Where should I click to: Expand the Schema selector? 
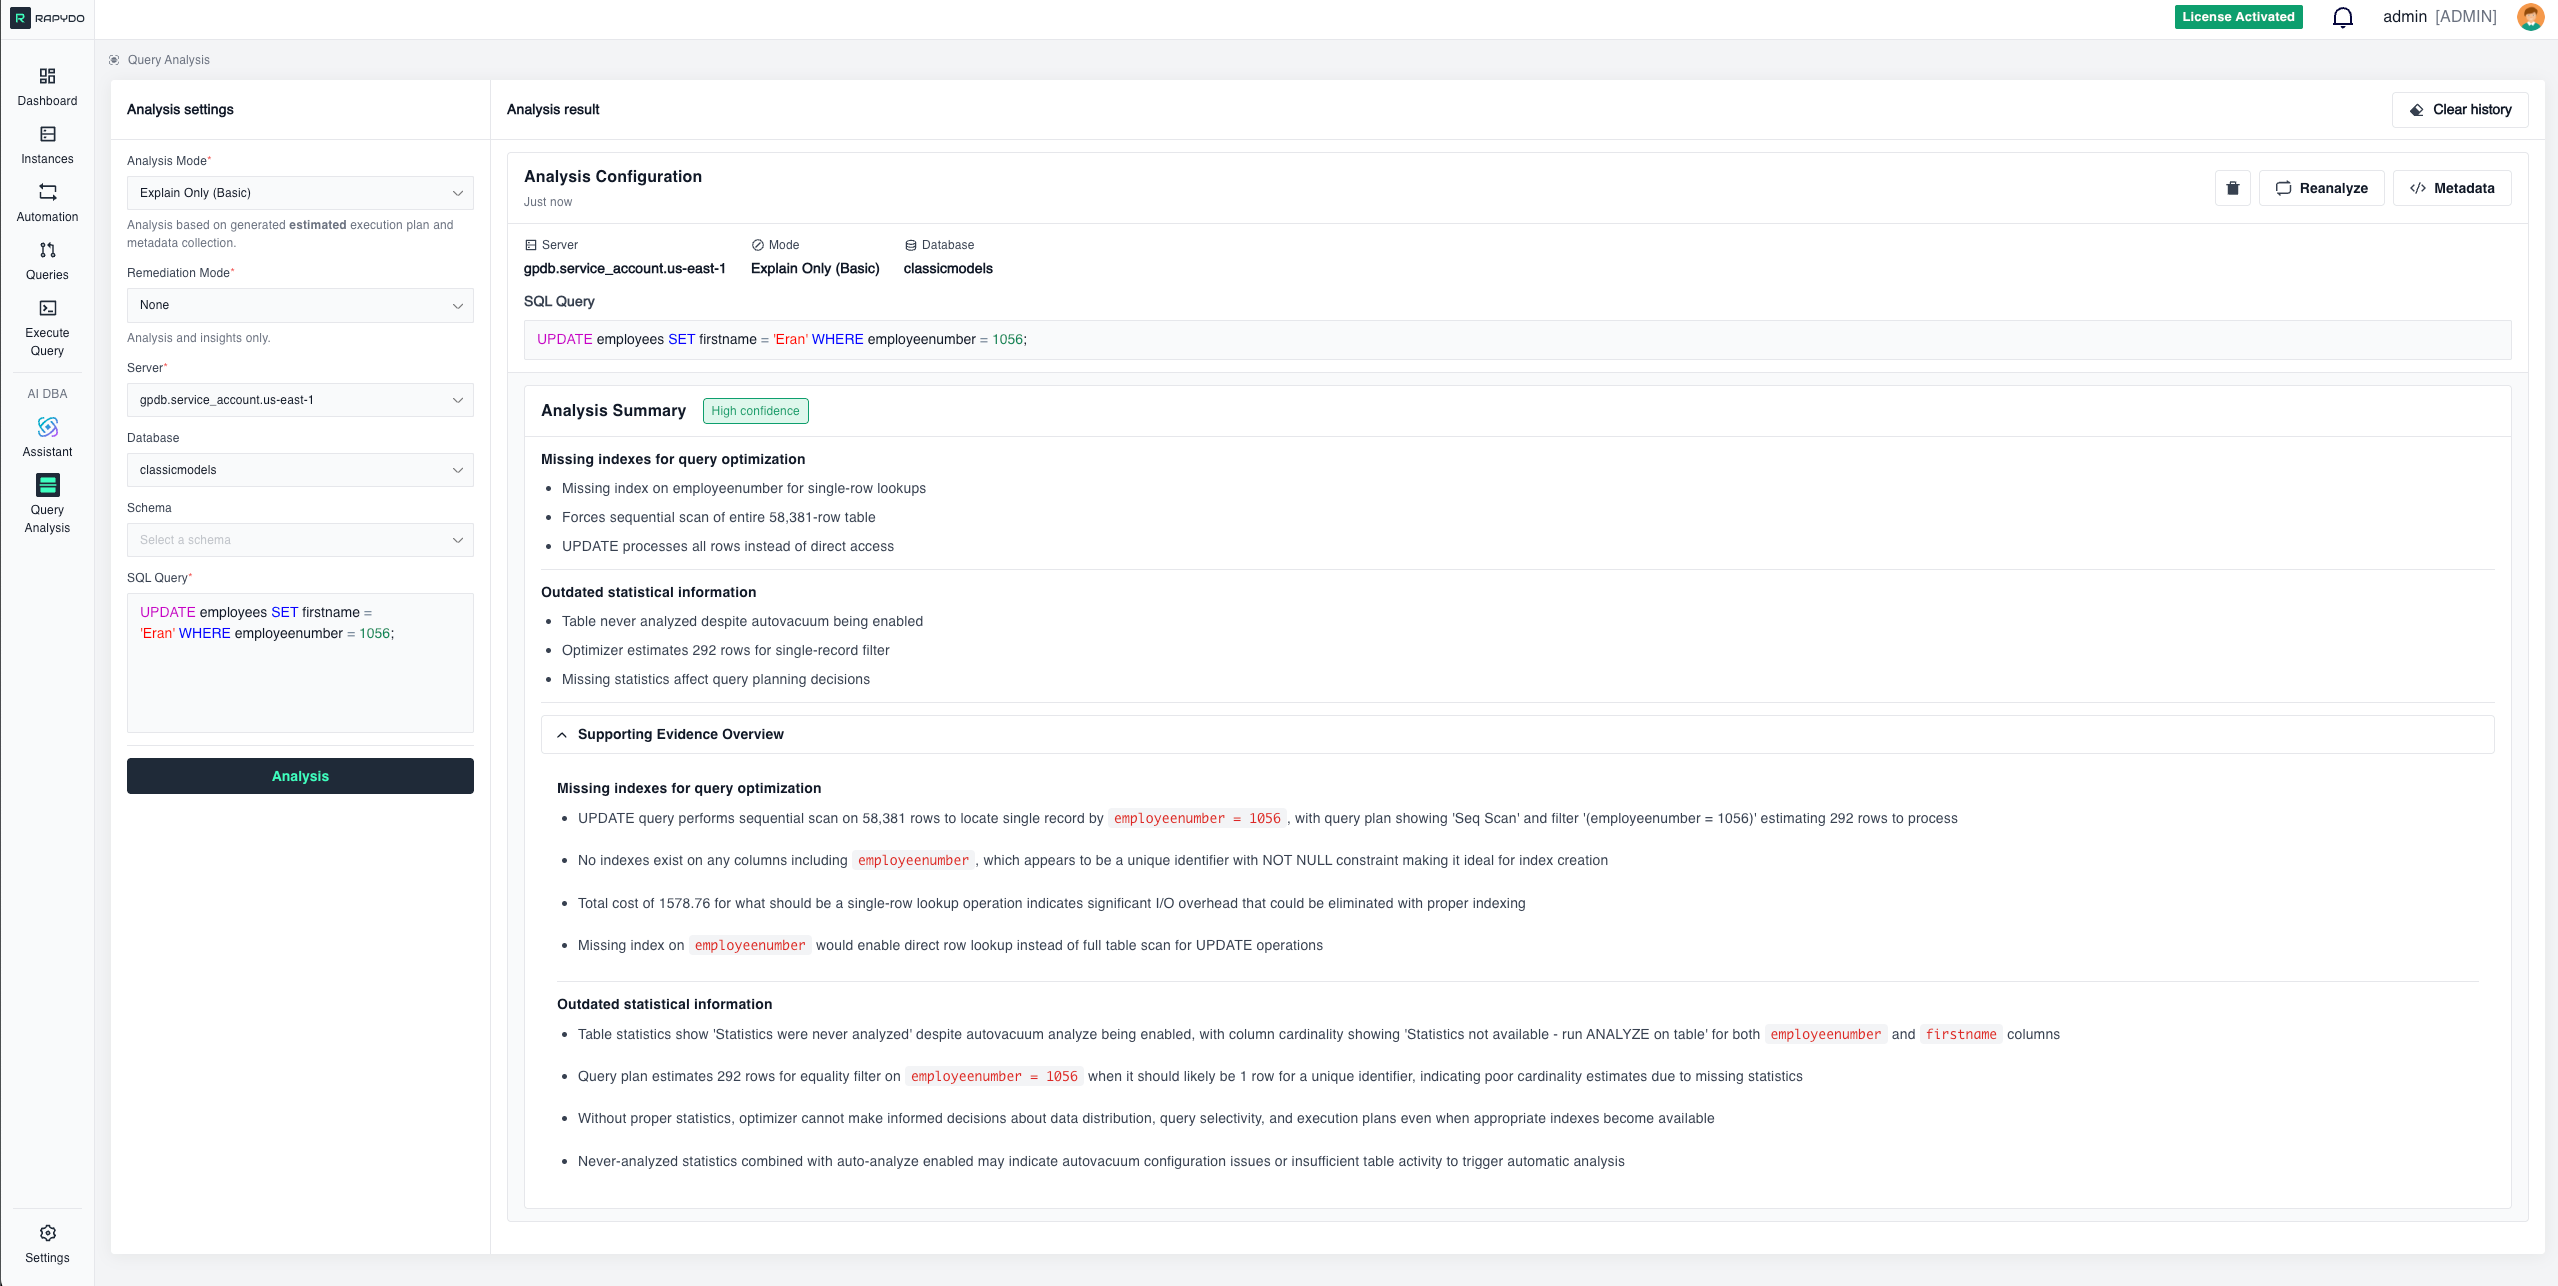tap(300, 540)
